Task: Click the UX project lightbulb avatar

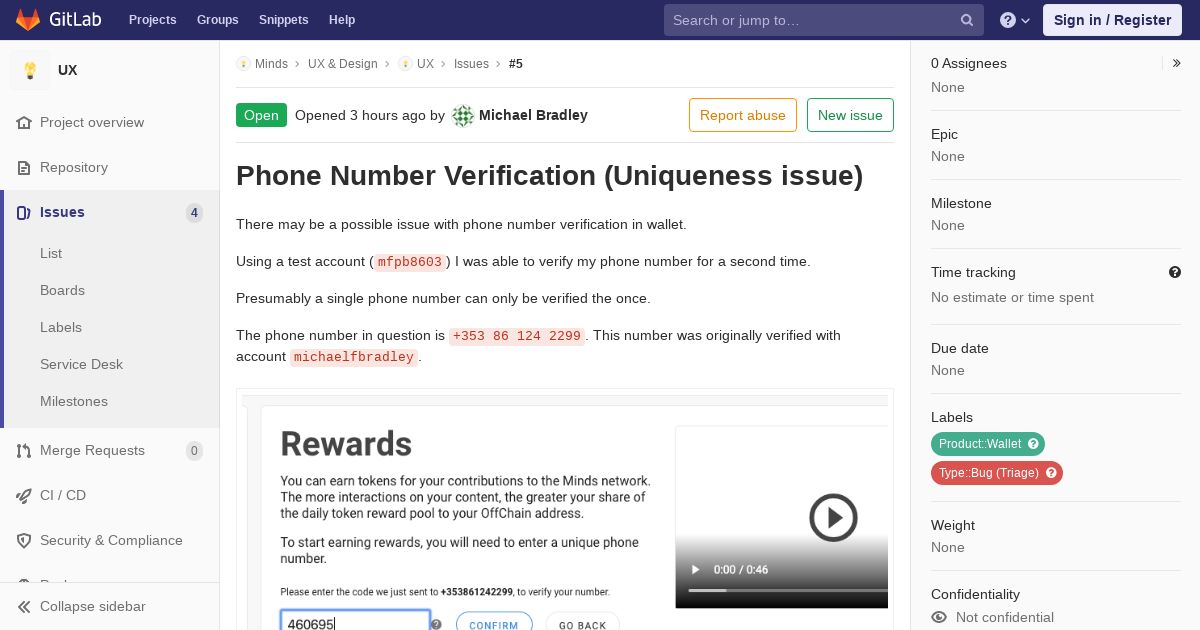Action: click(30, 70)
